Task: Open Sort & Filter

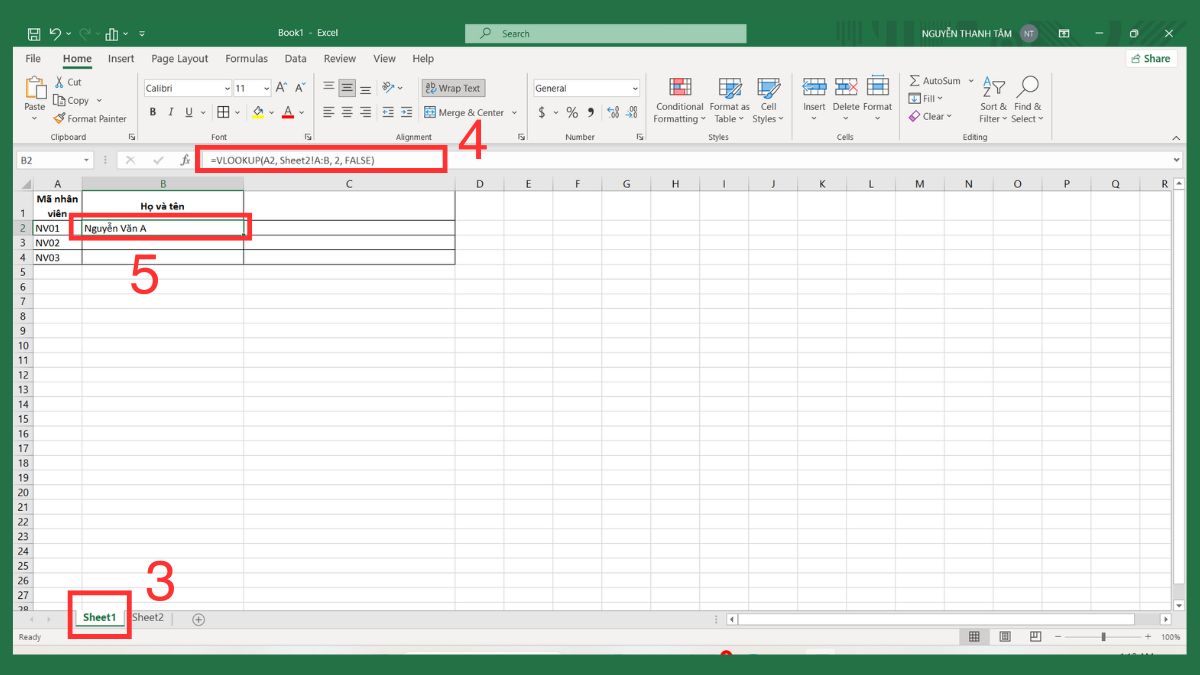Action: coord(994,100)
